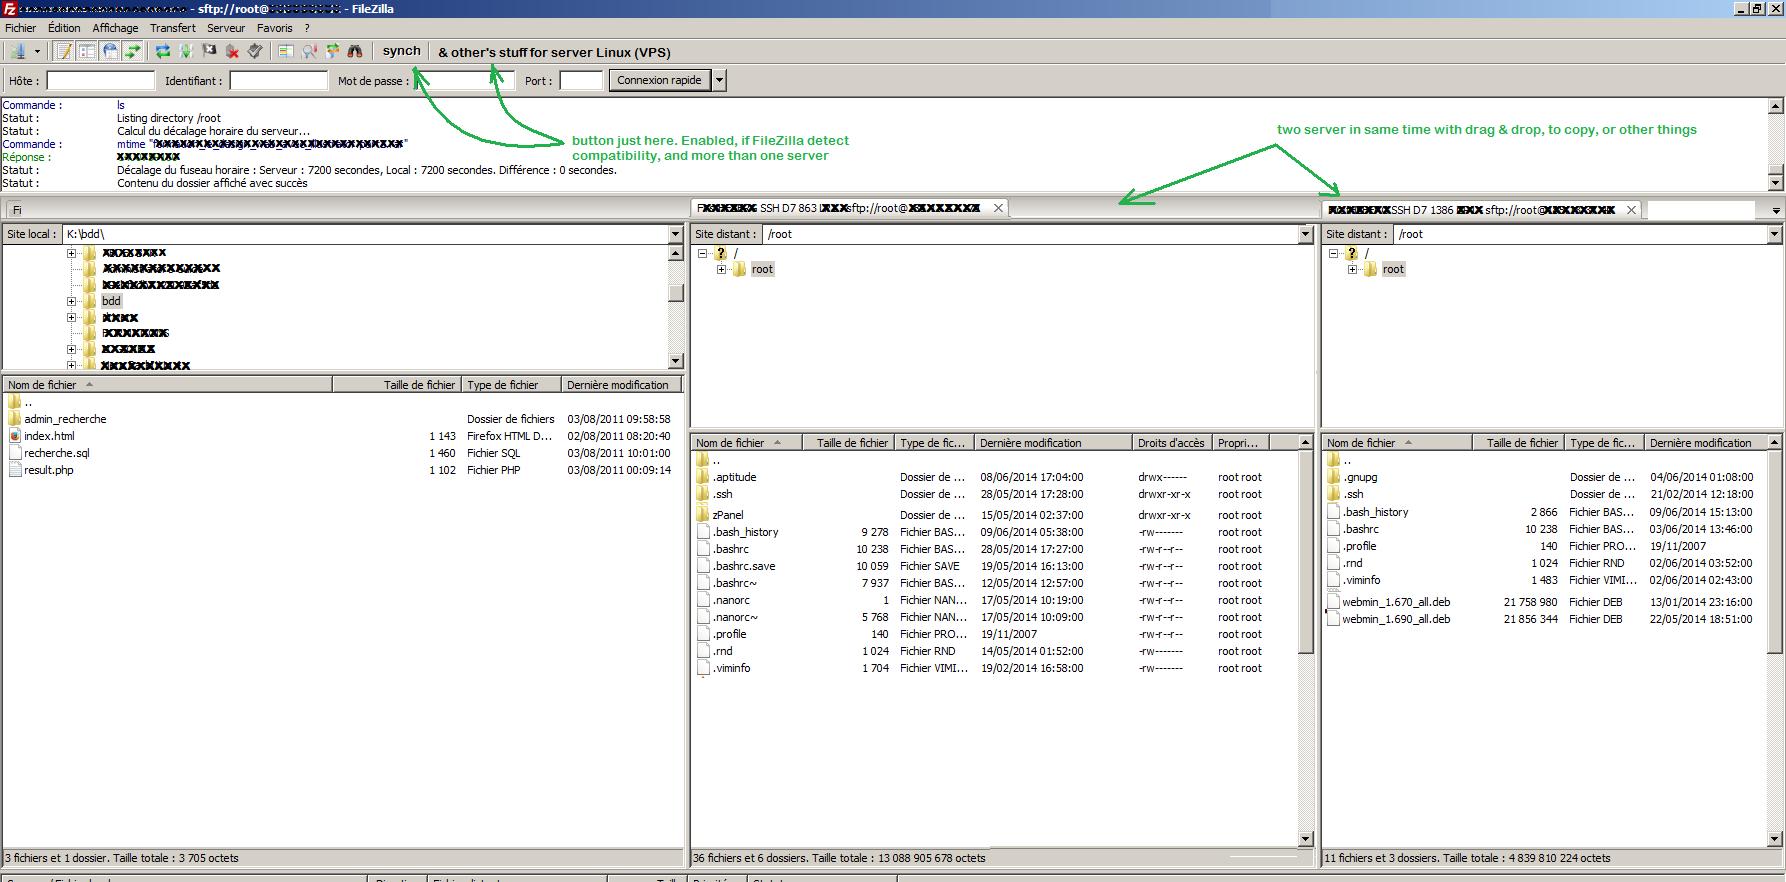The image size is (1786, 882).
Task: Close the SSH D7 1386 server tab
Action: (1631, 210)
